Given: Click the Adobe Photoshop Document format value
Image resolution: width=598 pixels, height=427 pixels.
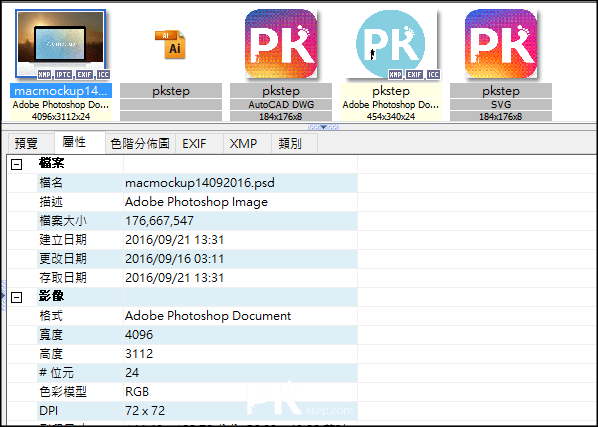Looking at the screenshot, I should (208, 316).
